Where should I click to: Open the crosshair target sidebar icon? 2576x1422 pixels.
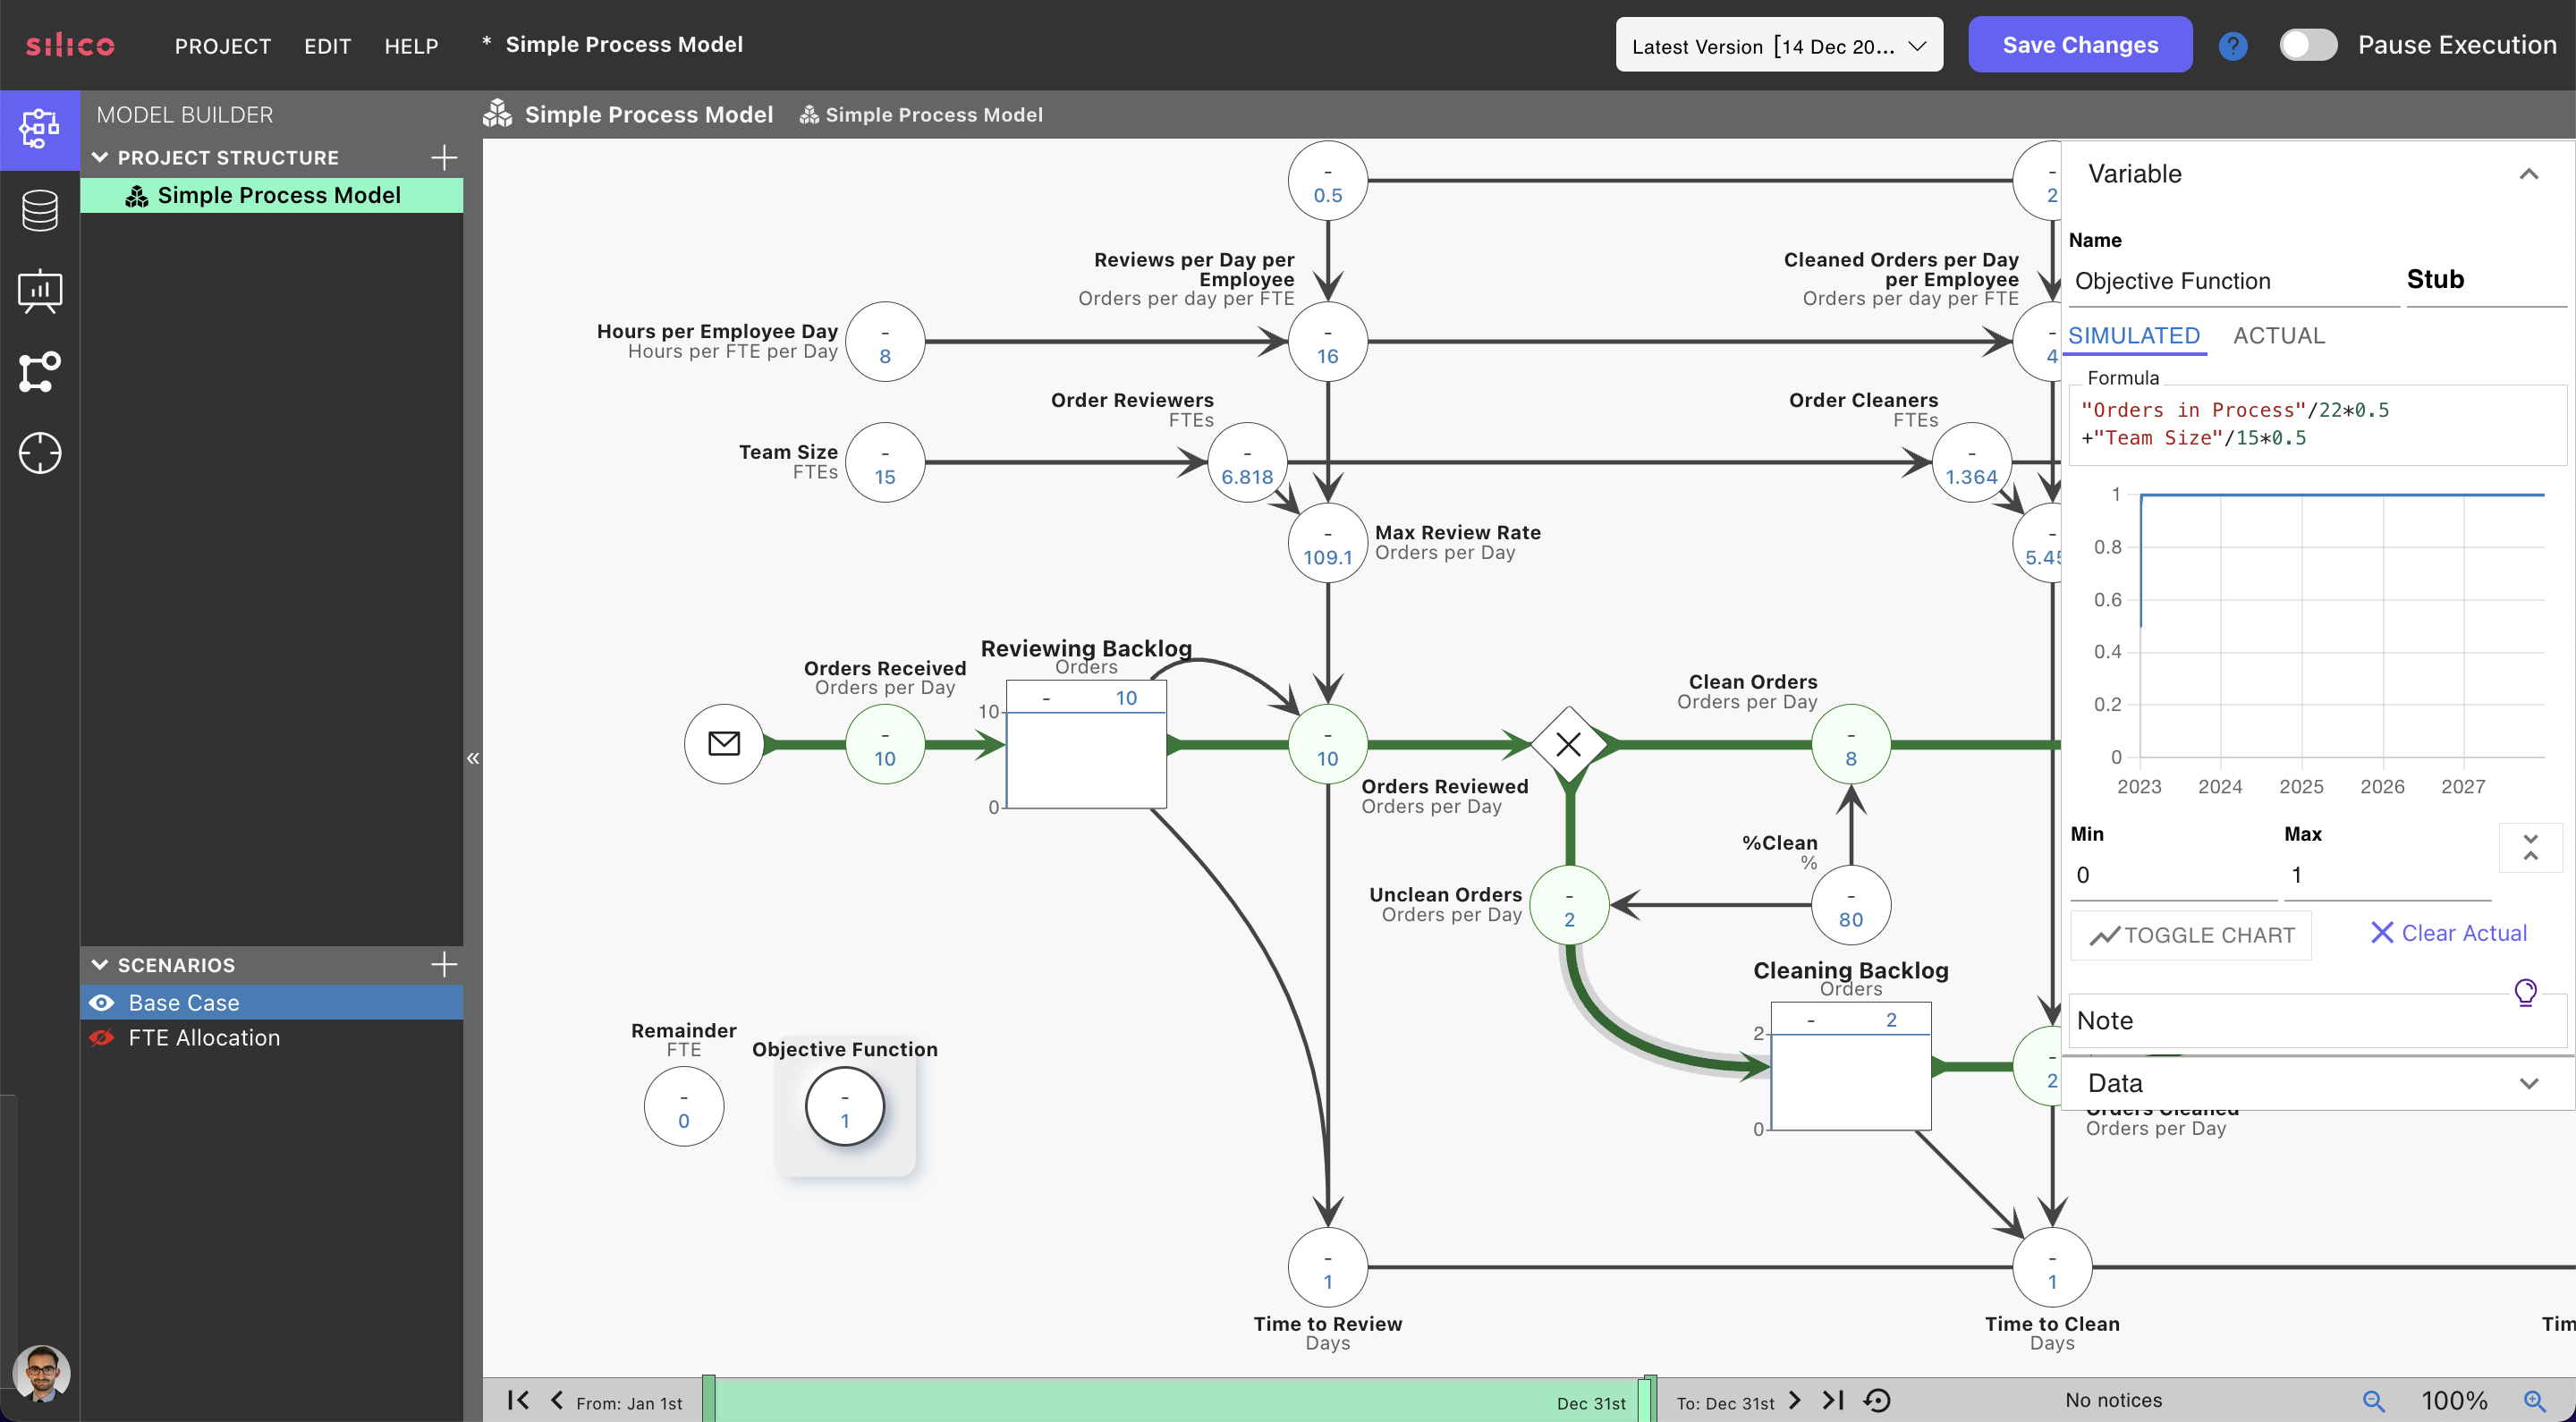[39, 453]
